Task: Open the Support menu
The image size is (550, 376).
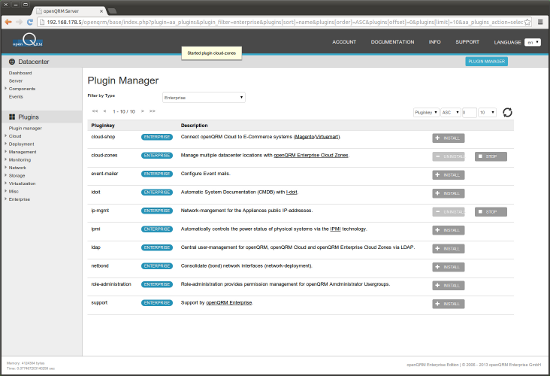Action: click(467, 42)
